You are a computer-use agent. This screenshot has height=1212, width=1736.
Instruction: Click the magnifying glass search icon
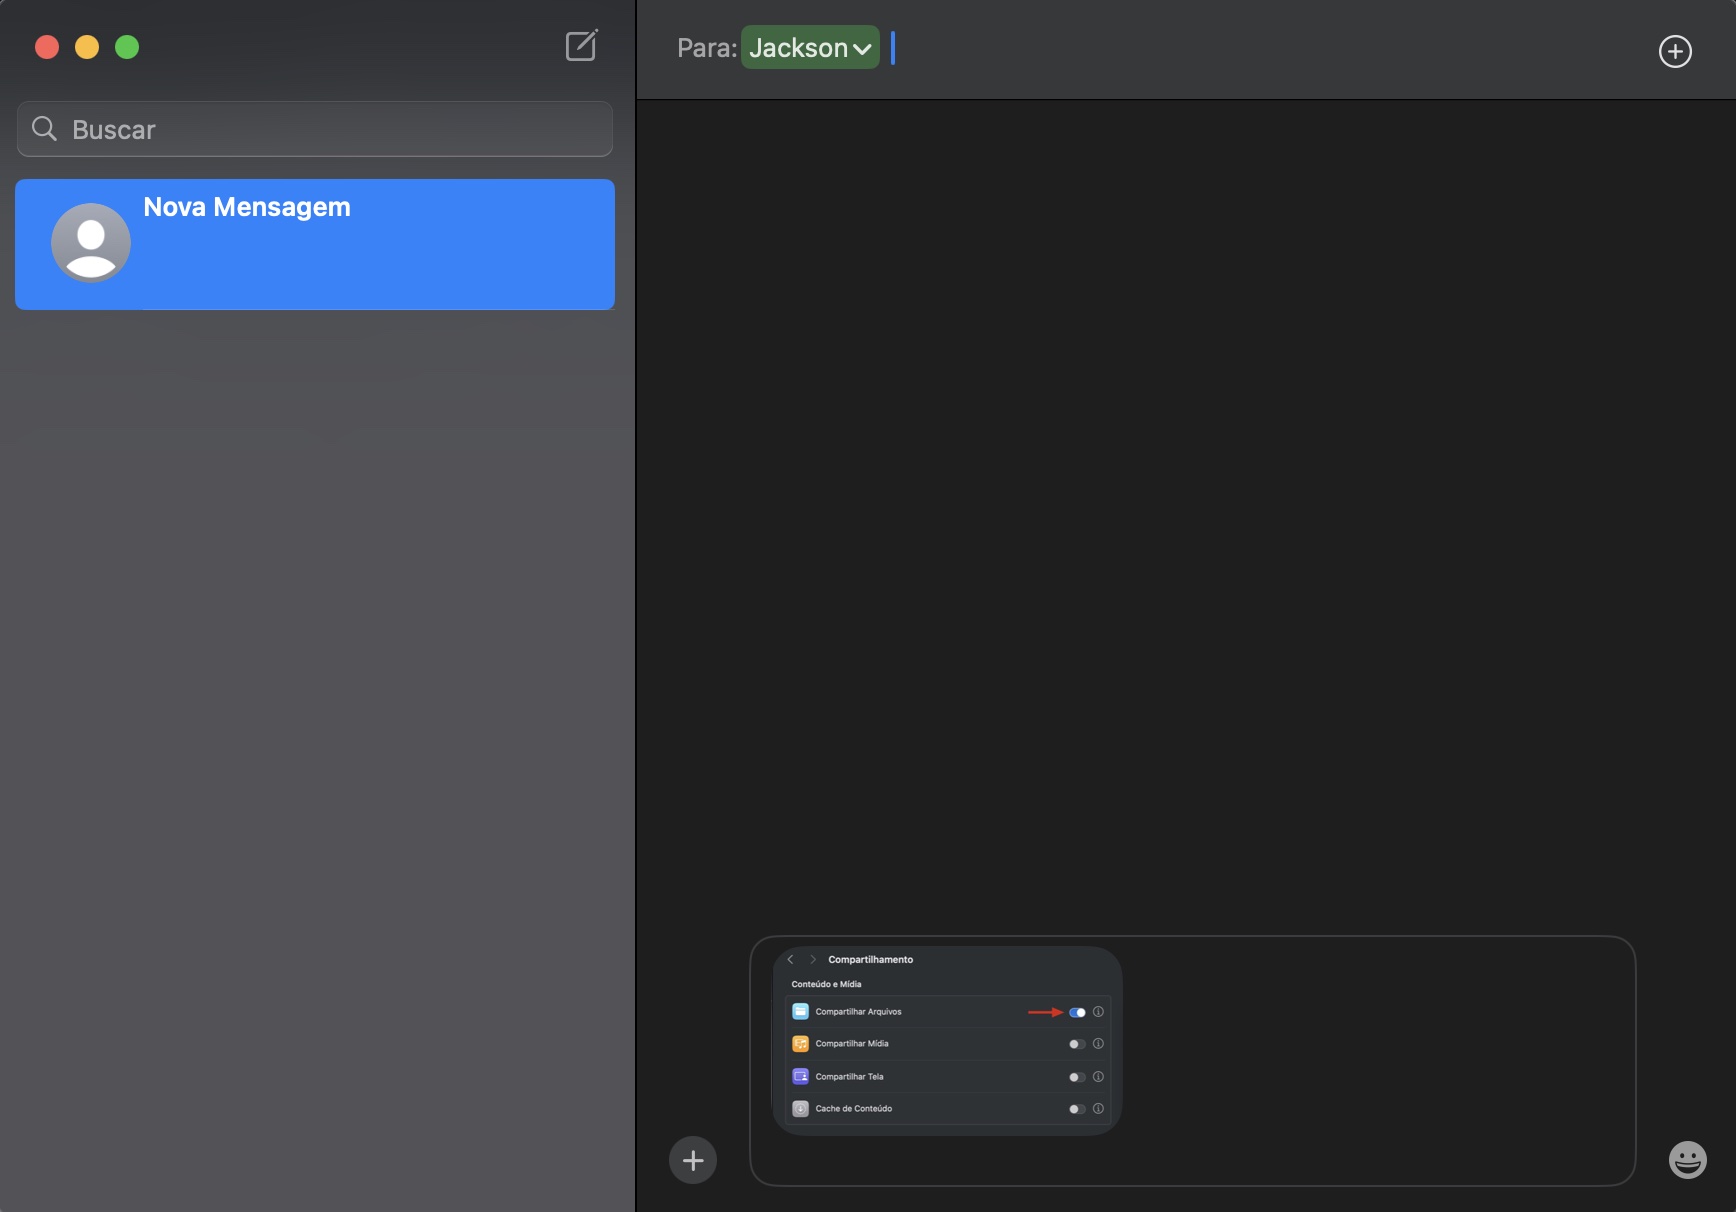click(x=44, y=129)
